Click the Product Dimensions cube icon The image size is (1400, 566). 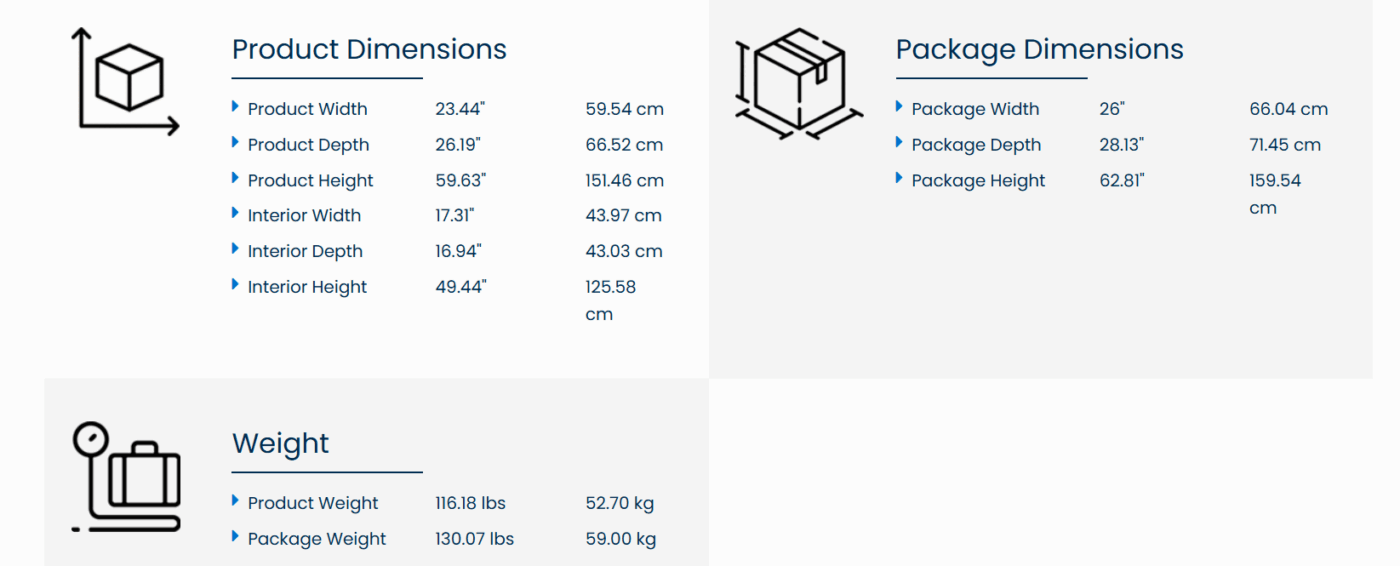126,80
